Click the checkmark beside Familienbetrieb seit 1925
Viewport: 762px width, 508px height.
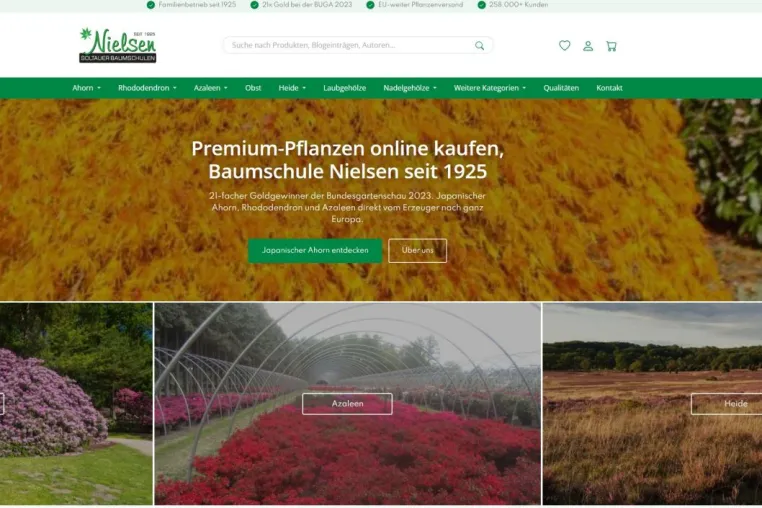click(151, 5)
